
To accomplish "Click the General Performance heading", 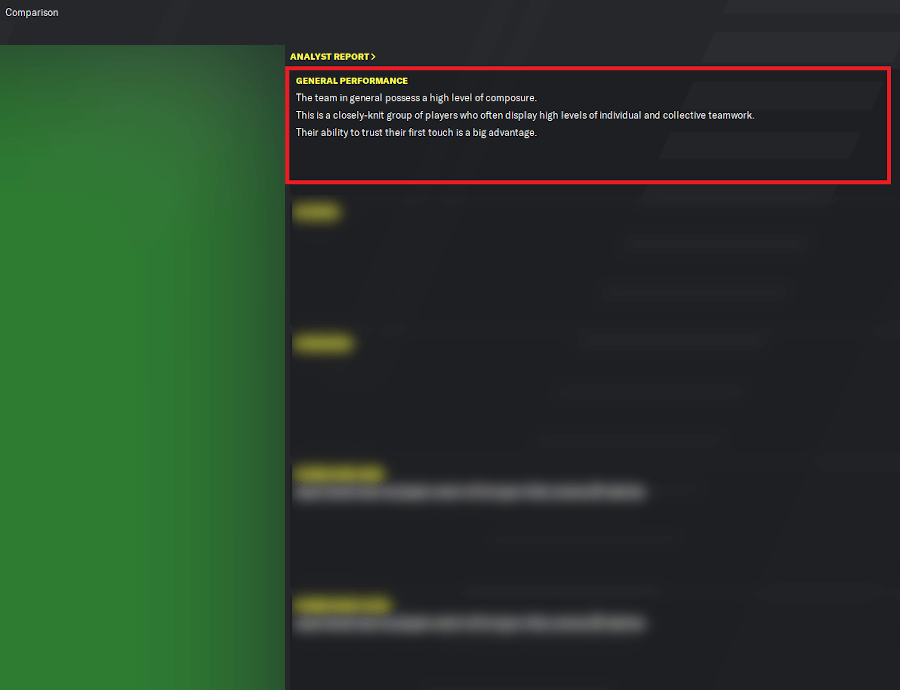I will click(352, 81).
